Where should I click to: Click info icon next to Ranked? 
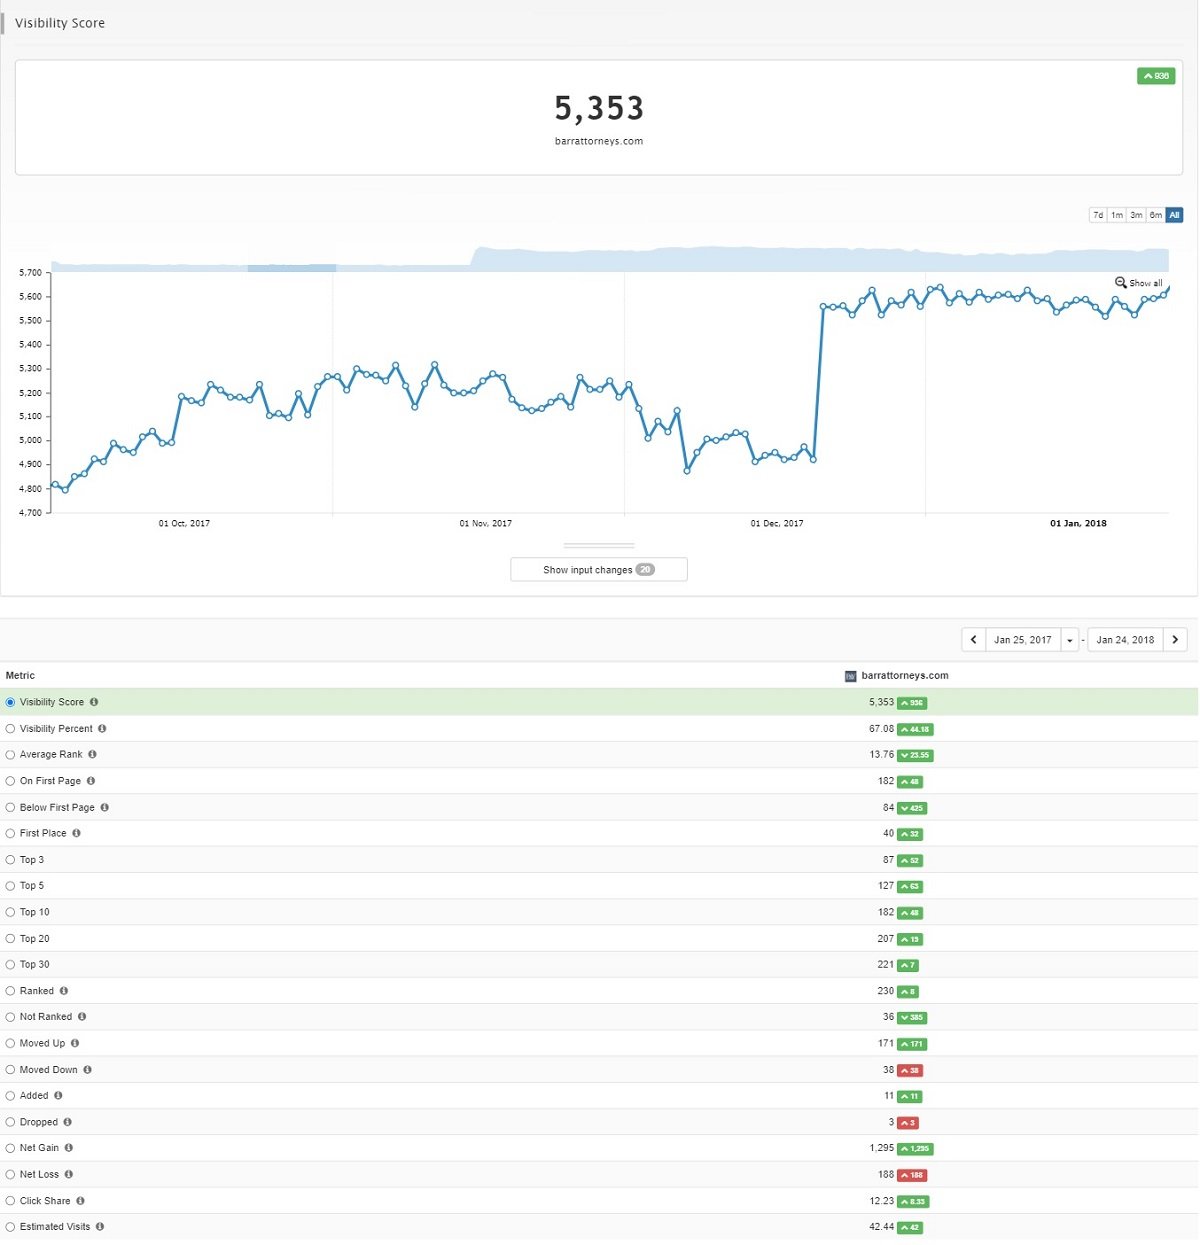[64, 991]
